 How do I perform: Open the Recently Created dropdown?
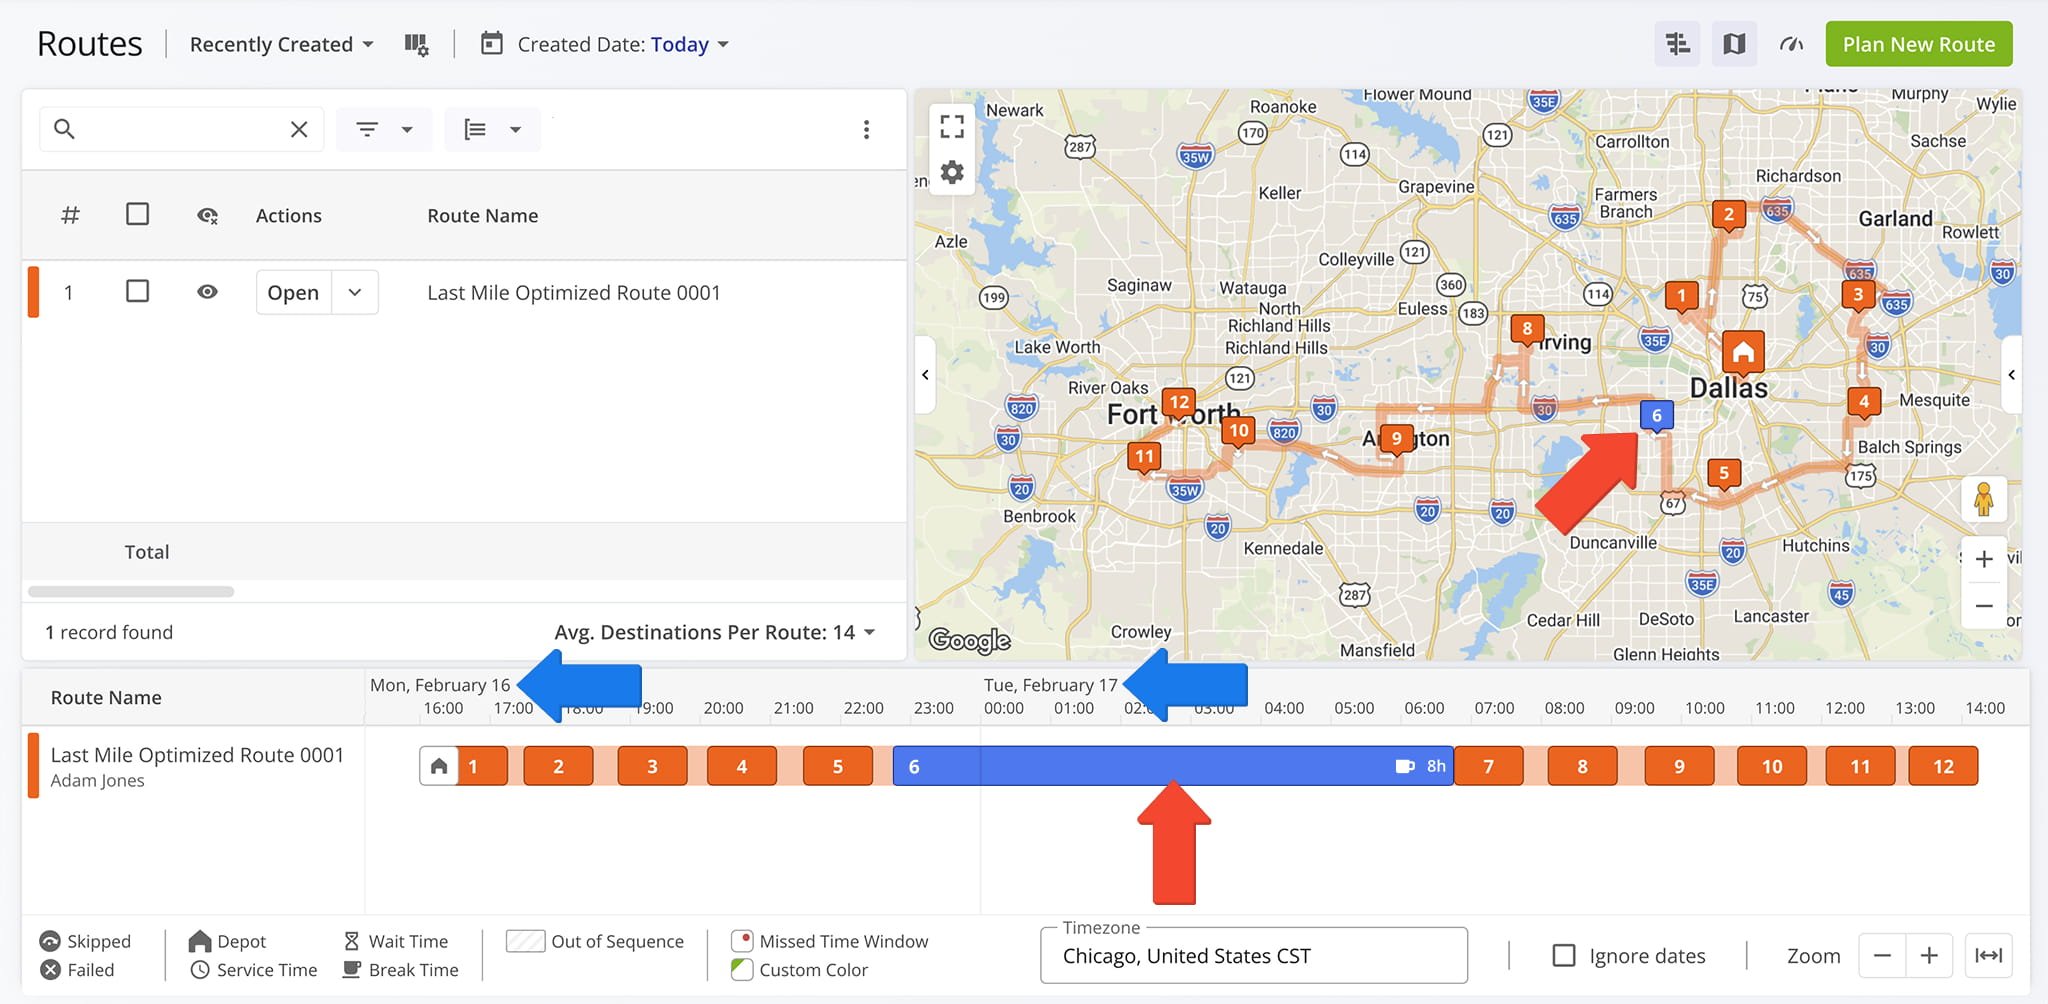click(x=281, y=45)
